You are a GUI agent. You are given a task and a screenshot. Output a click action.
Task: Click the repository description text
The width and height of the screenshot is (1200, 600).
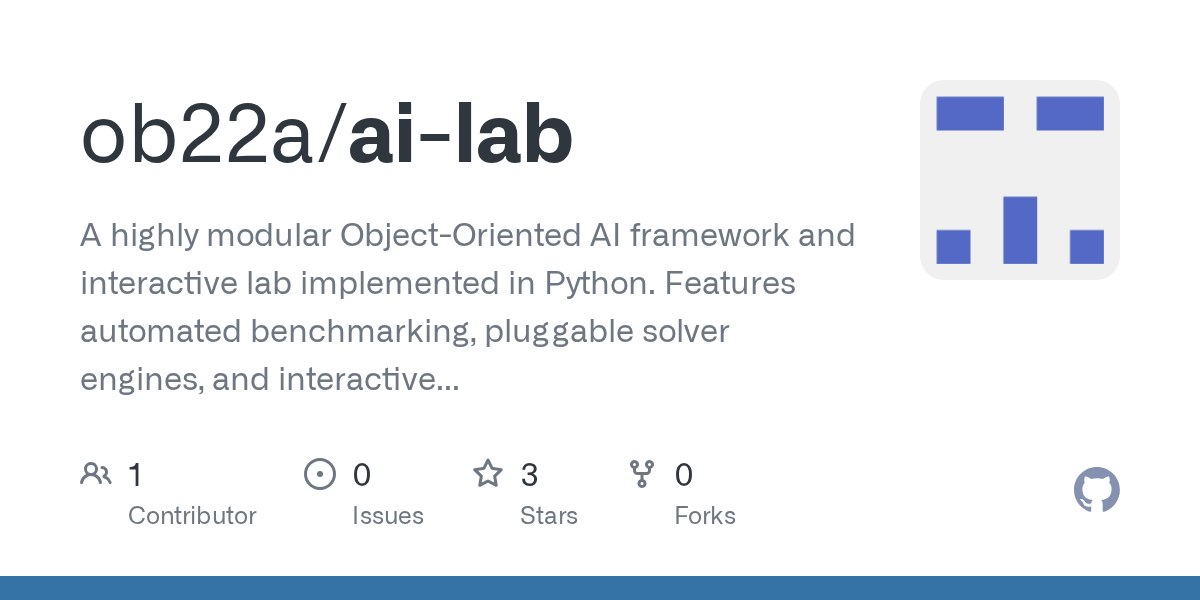tap(467, 307)
